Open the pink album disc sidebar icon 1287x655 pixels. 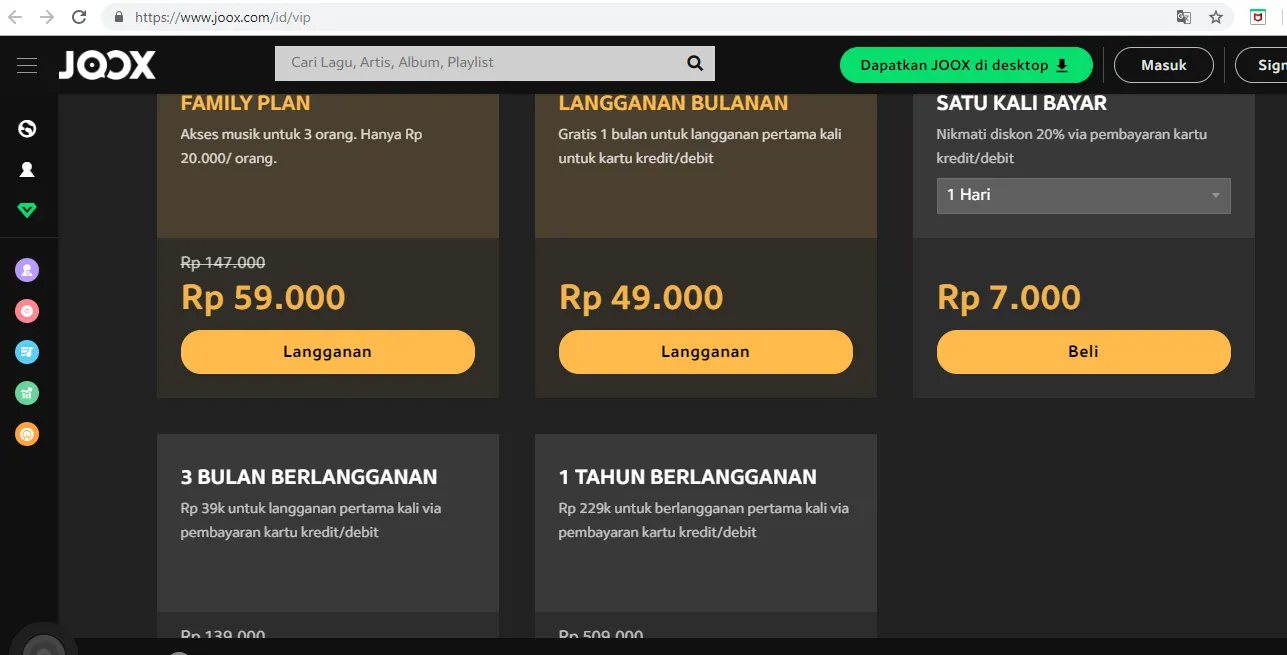tap(27, 311)
